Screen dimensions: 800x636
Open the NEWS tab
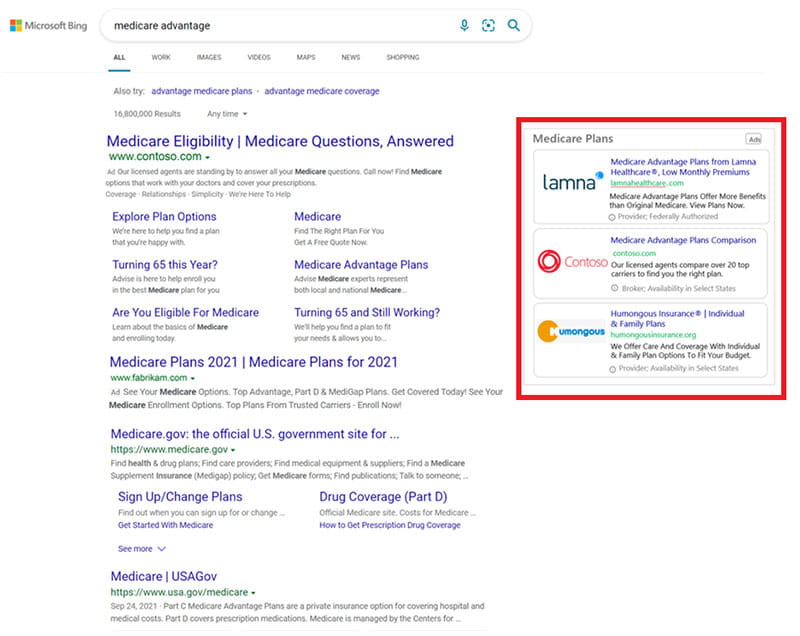350,58
